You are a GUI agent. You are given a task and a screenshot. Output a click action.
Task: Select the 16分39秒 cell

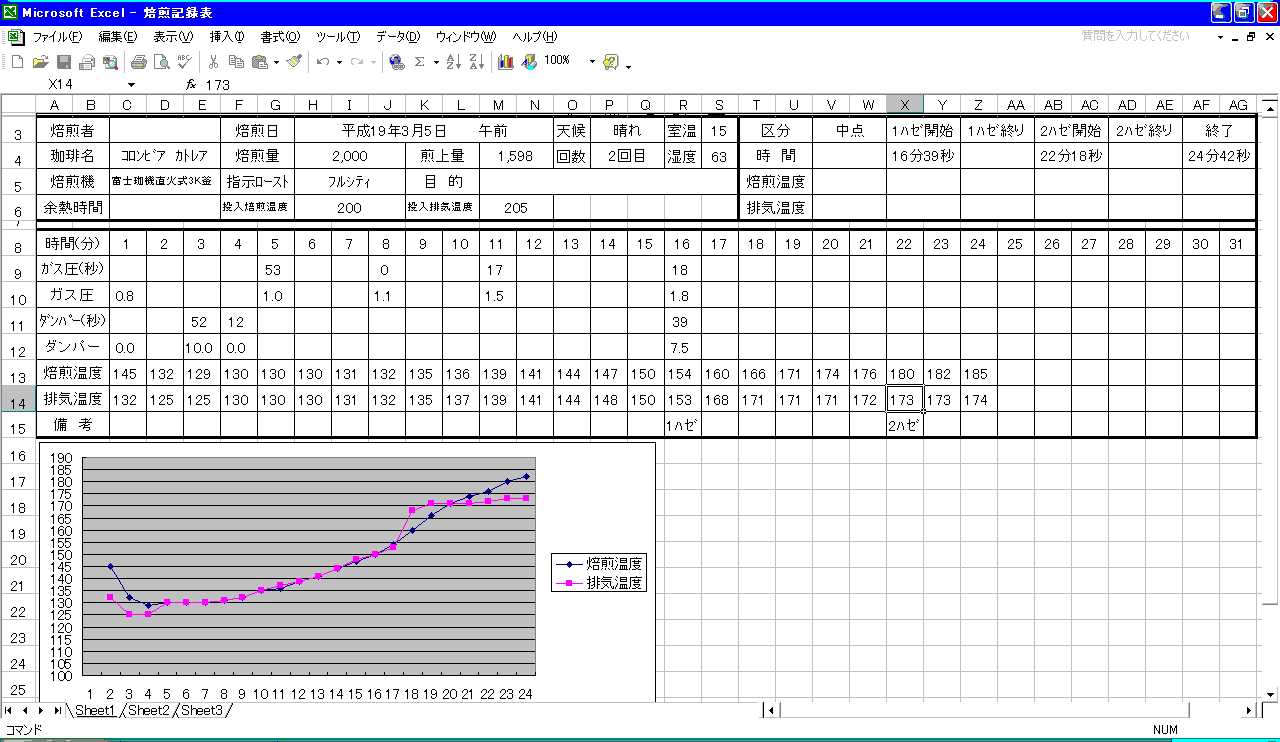[x=923, y=156]
